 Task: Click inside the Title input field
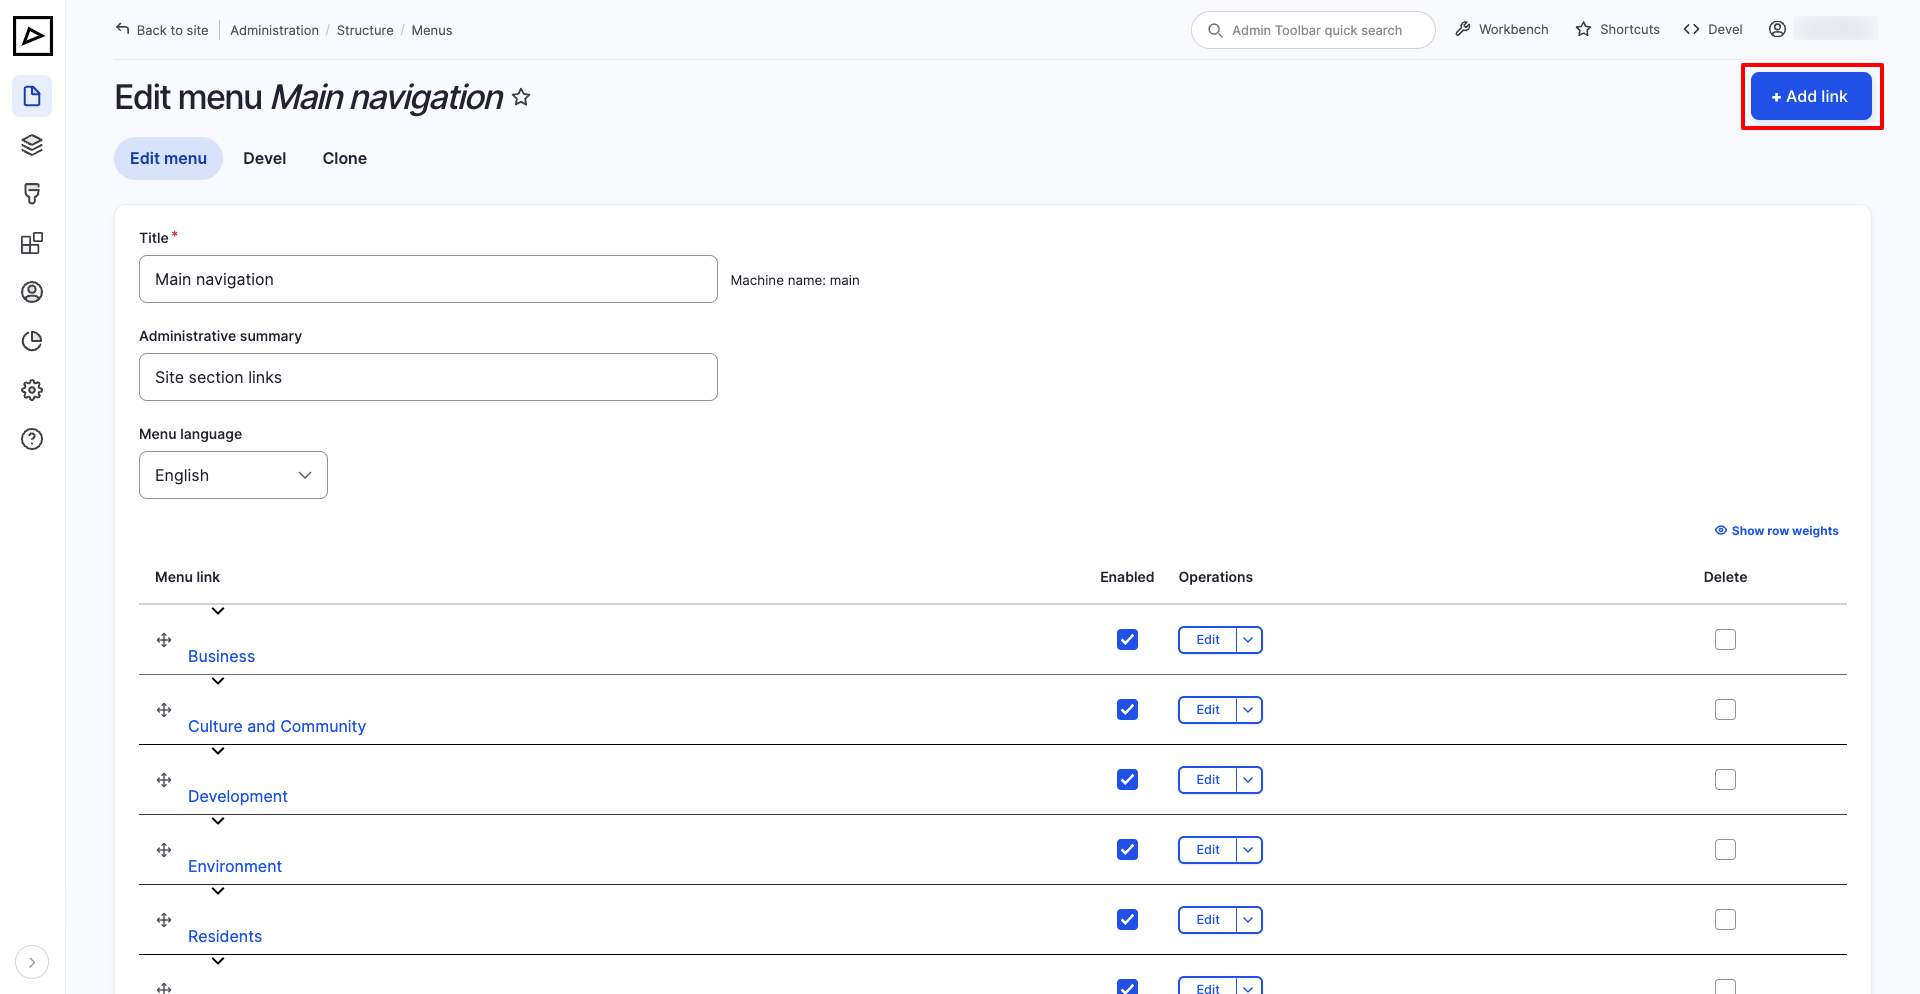tap(428, 279)
